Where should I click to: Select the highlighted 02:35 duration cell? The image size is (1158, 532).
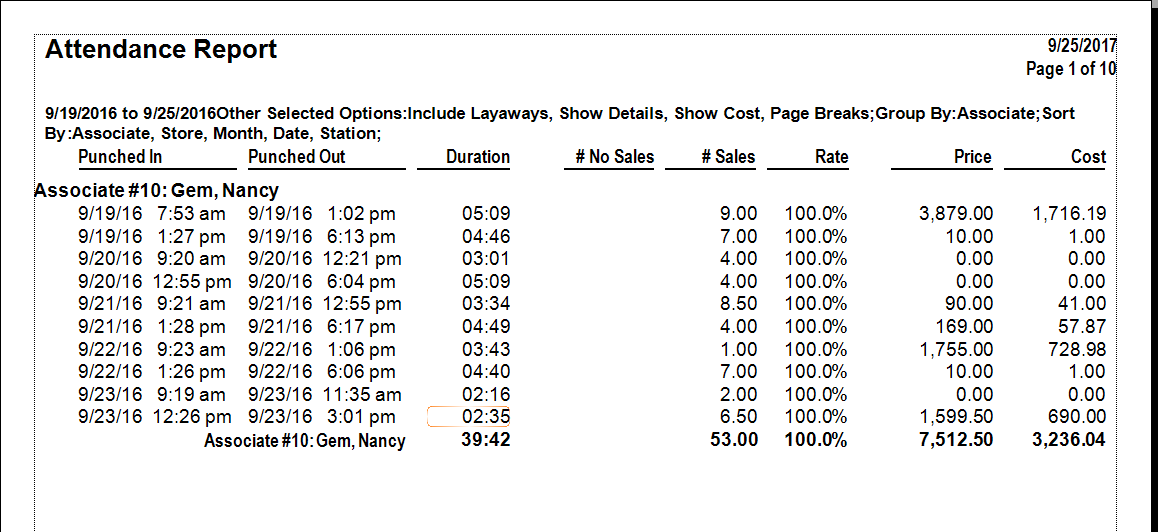tap(486, 417)
